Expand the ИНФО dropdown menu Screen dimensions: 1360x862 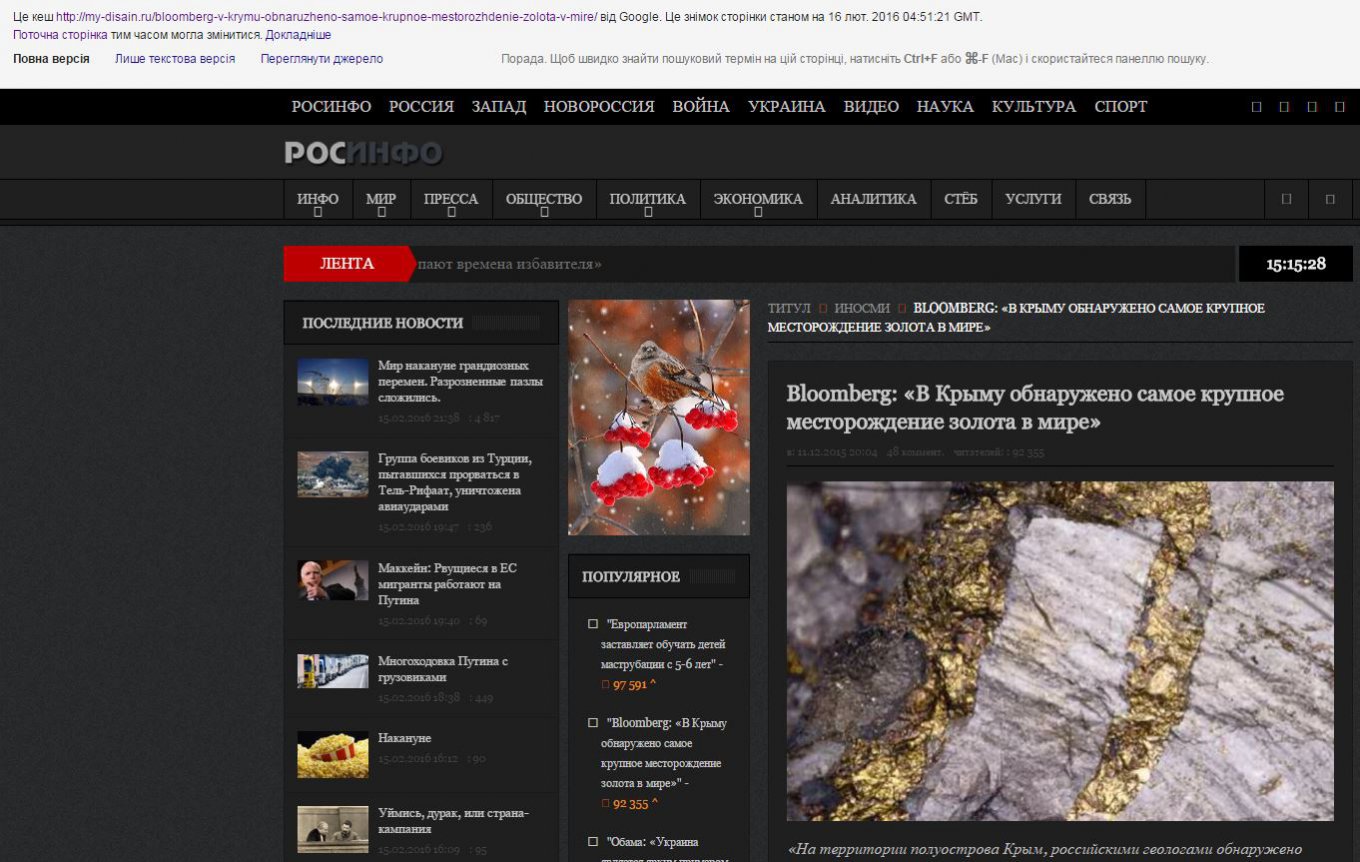(x=317, y=200)
